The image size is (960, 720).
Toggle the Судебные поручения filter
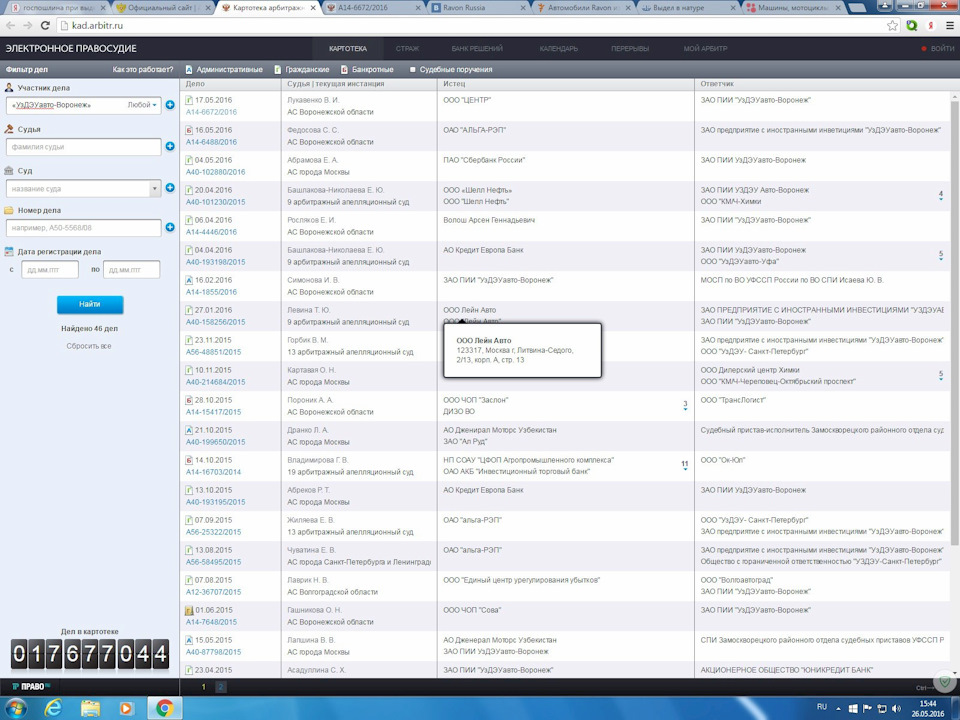[451, 69]
